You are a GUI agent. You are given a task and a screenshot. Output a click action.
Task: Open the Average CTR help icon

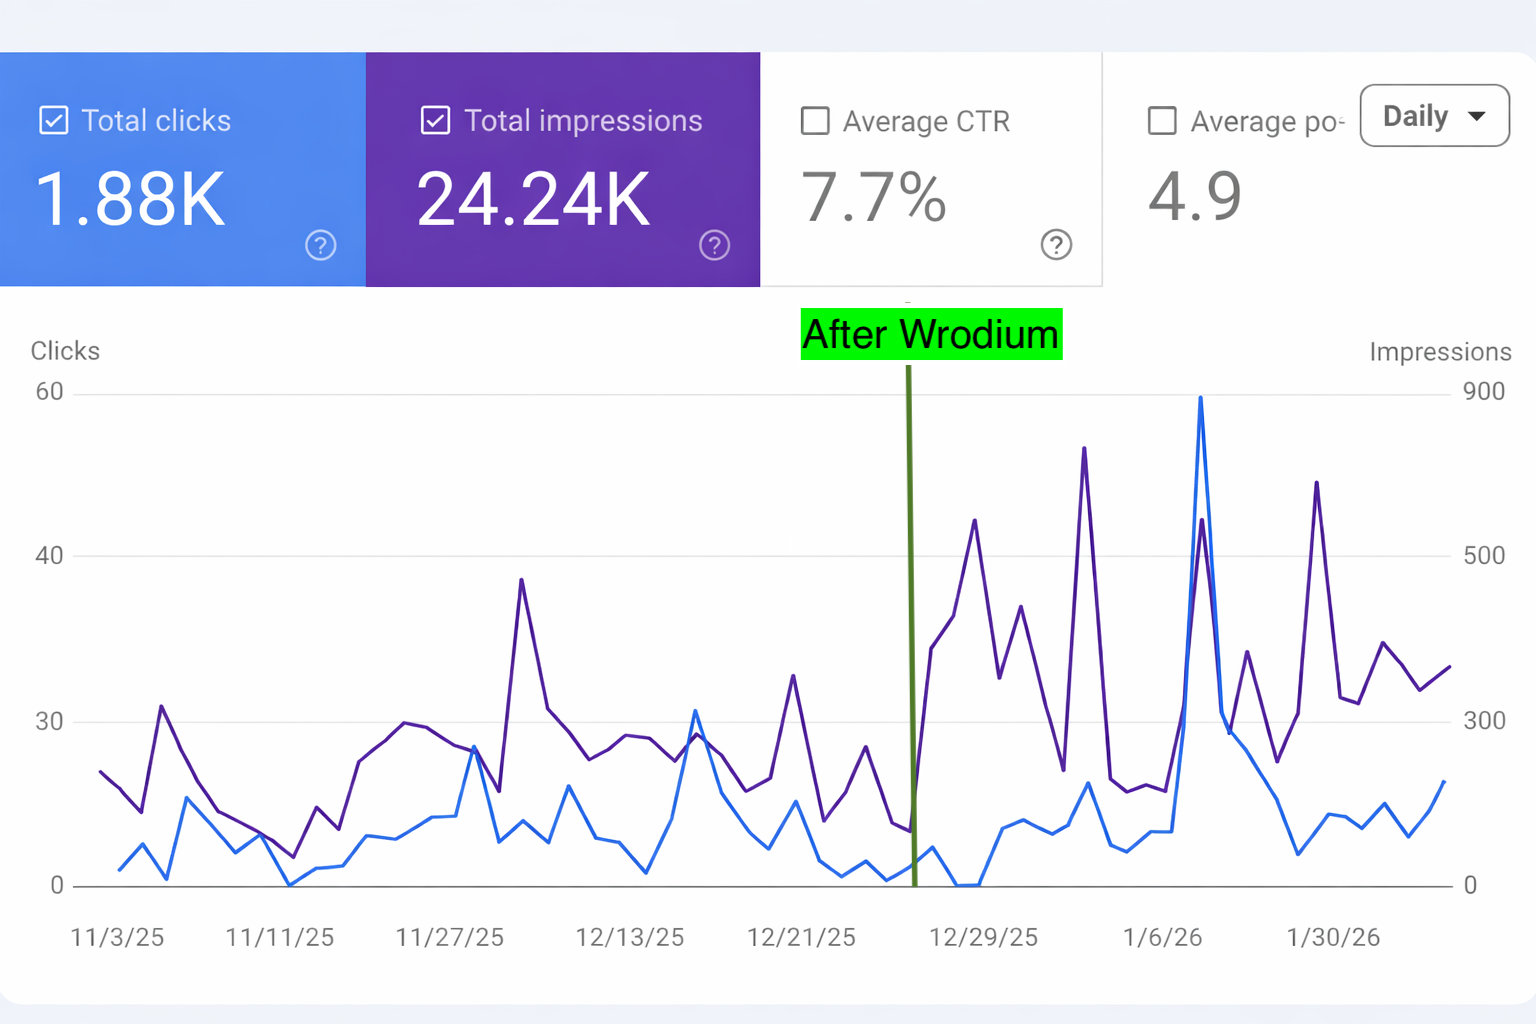pos(1056,245)
